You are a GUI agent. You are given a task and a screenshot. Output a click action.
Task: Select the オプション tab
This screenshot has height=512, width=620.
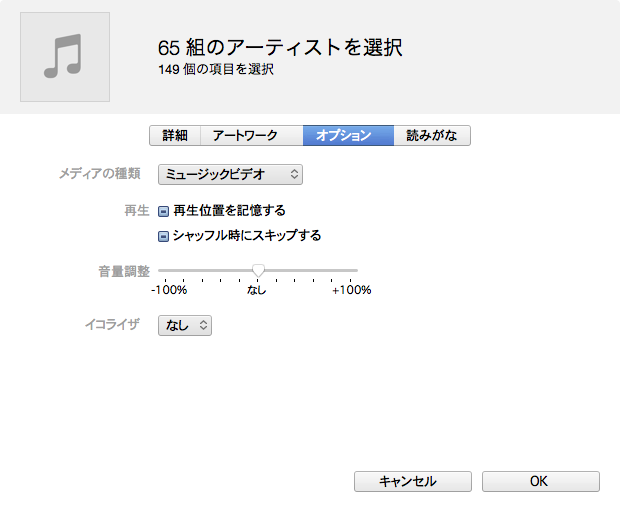tap(348, 136)
